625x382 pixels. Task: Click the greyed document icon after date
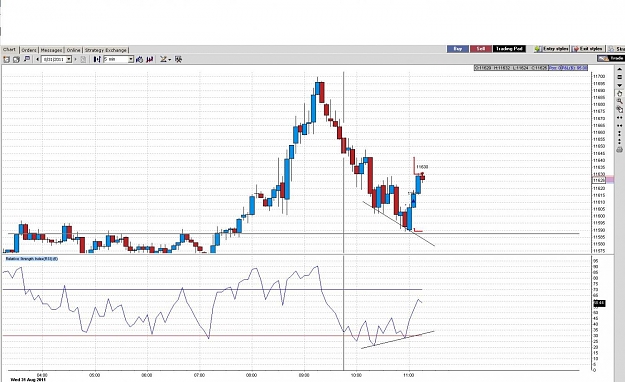[x=83, y=59]
